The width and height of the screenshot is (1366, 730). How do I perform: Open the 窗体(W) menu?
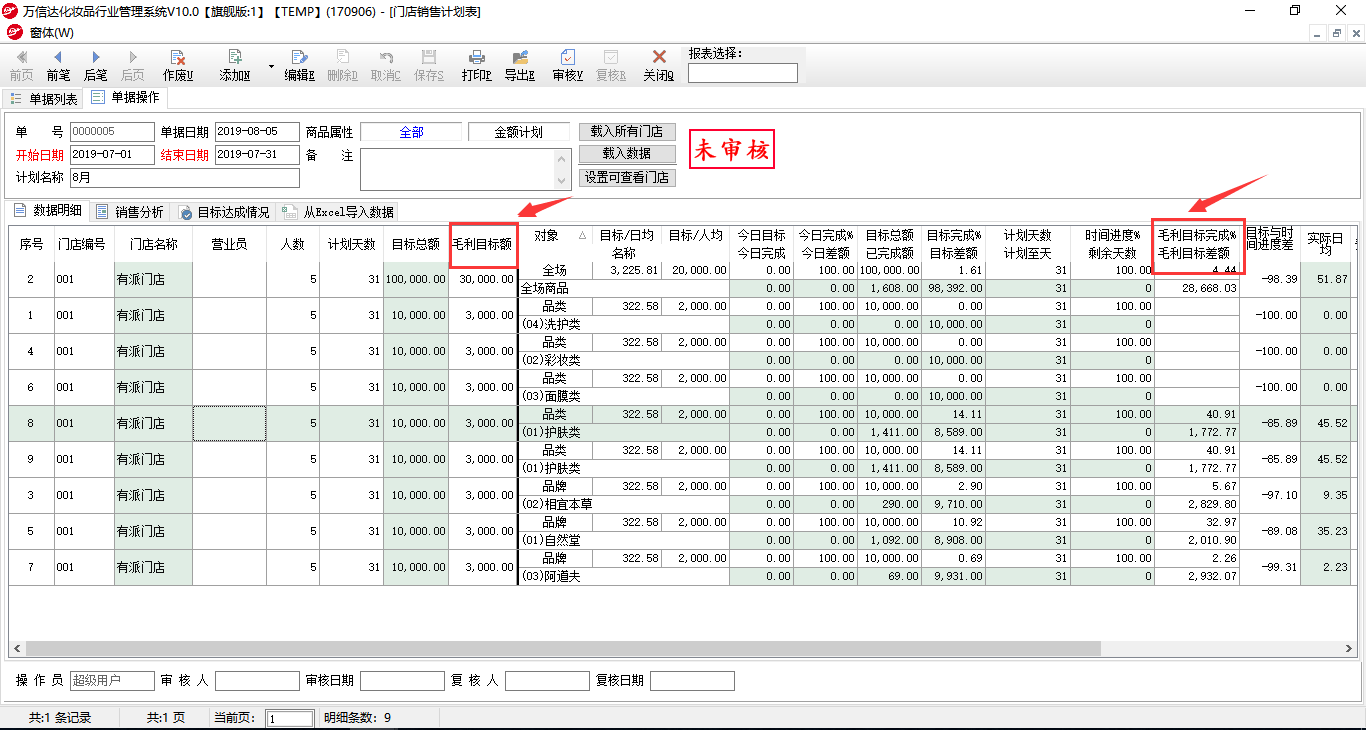pos(51,32)
